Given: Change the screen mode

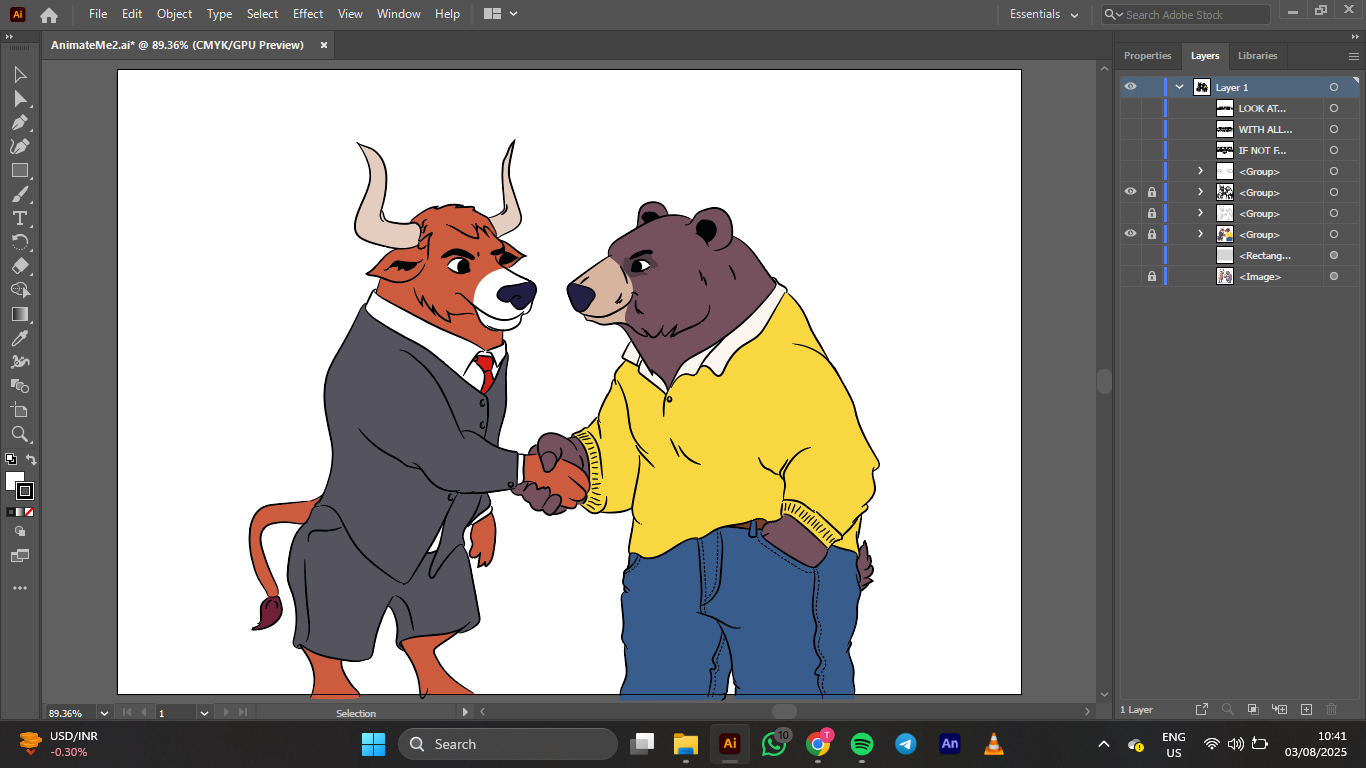Looking at the screenshot, I should pyautogui.click(x=20, y=556).
